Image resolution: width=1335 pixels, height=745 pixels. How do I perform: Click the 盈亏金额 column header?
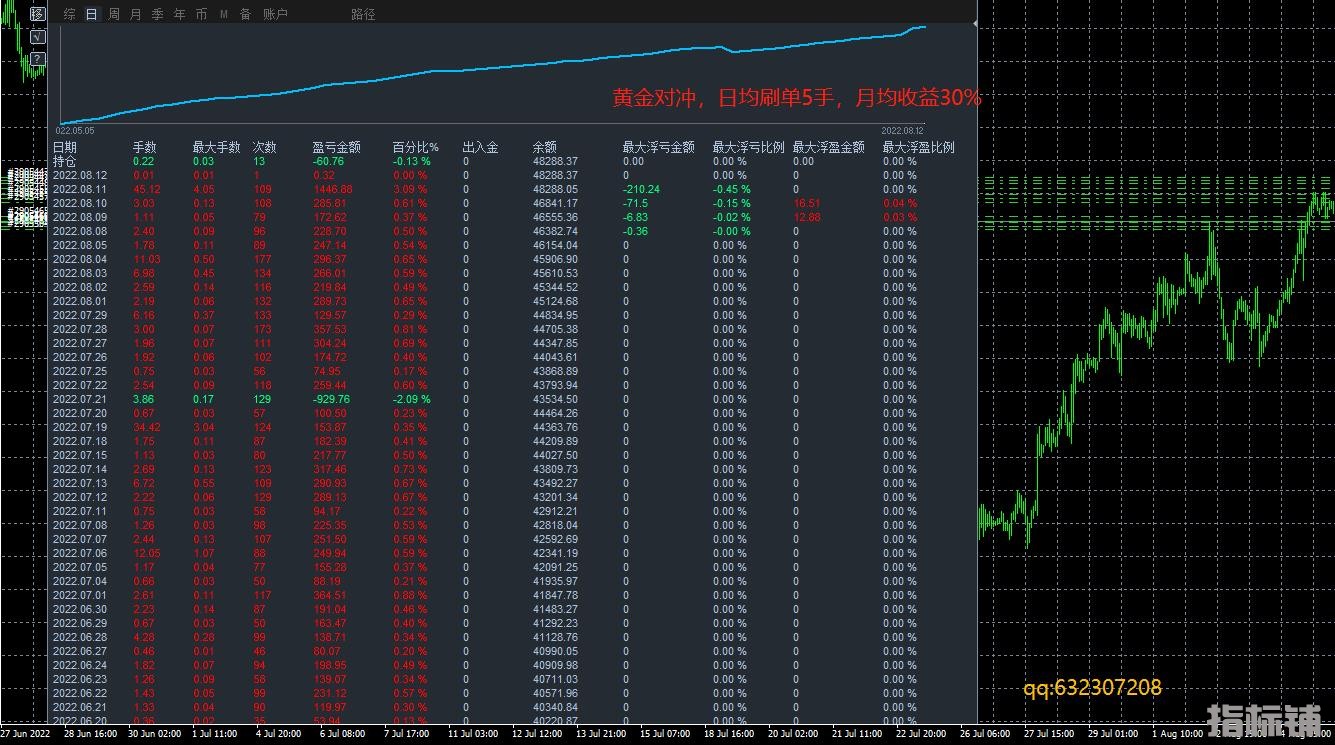336,147
